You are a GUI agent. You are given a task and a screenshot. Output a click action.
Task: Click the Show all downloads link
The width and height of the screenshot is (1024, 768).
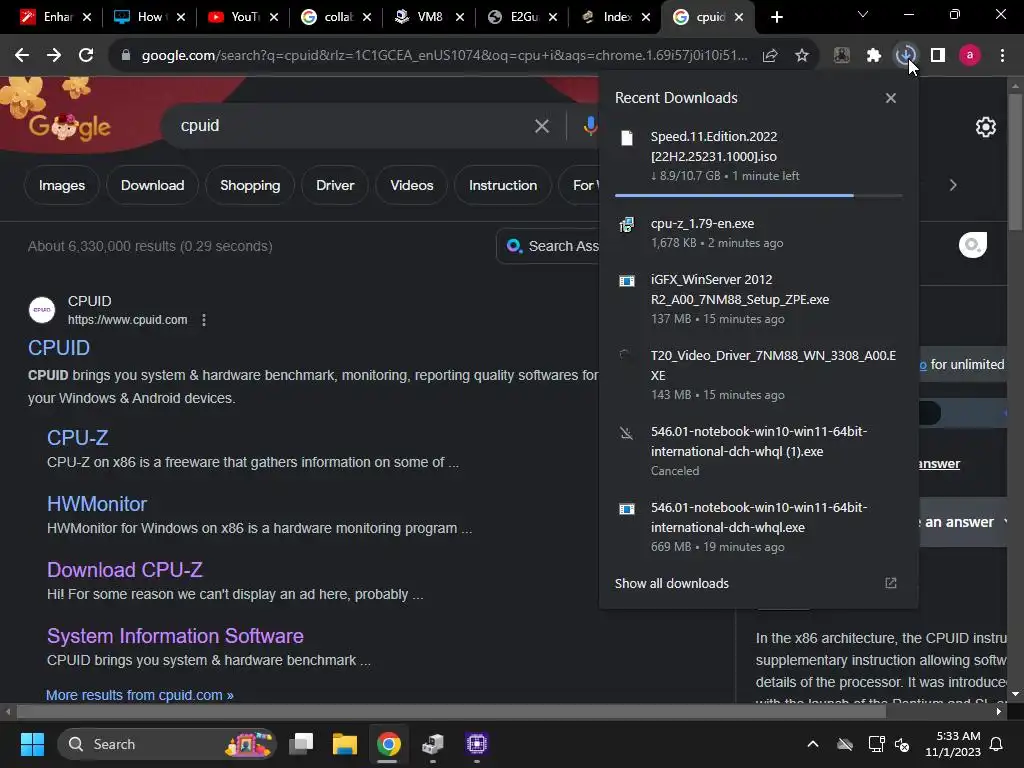point(671,584)
